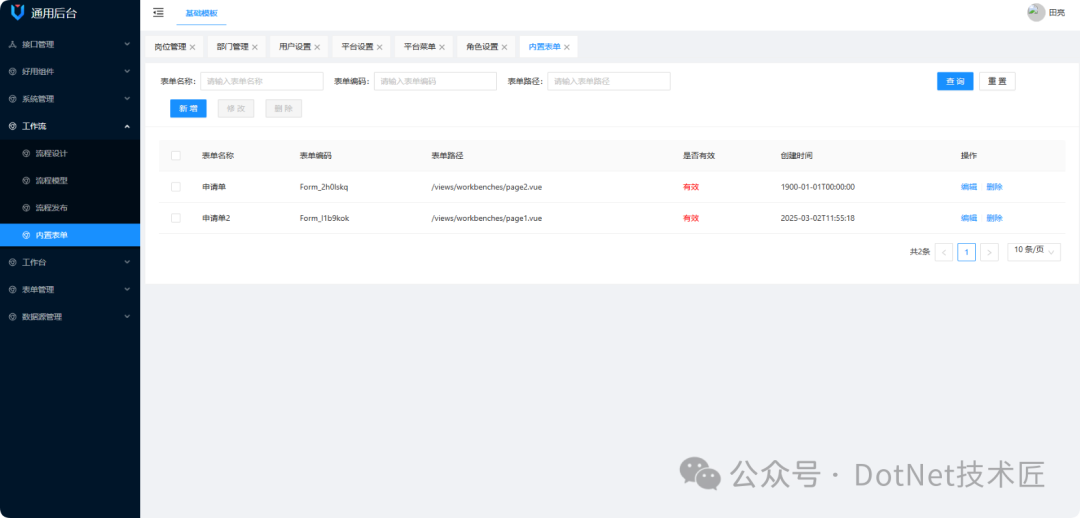Open the 10 条/页 page size dropdown
Viewport: 1080px width, 518px height.
1033,252
